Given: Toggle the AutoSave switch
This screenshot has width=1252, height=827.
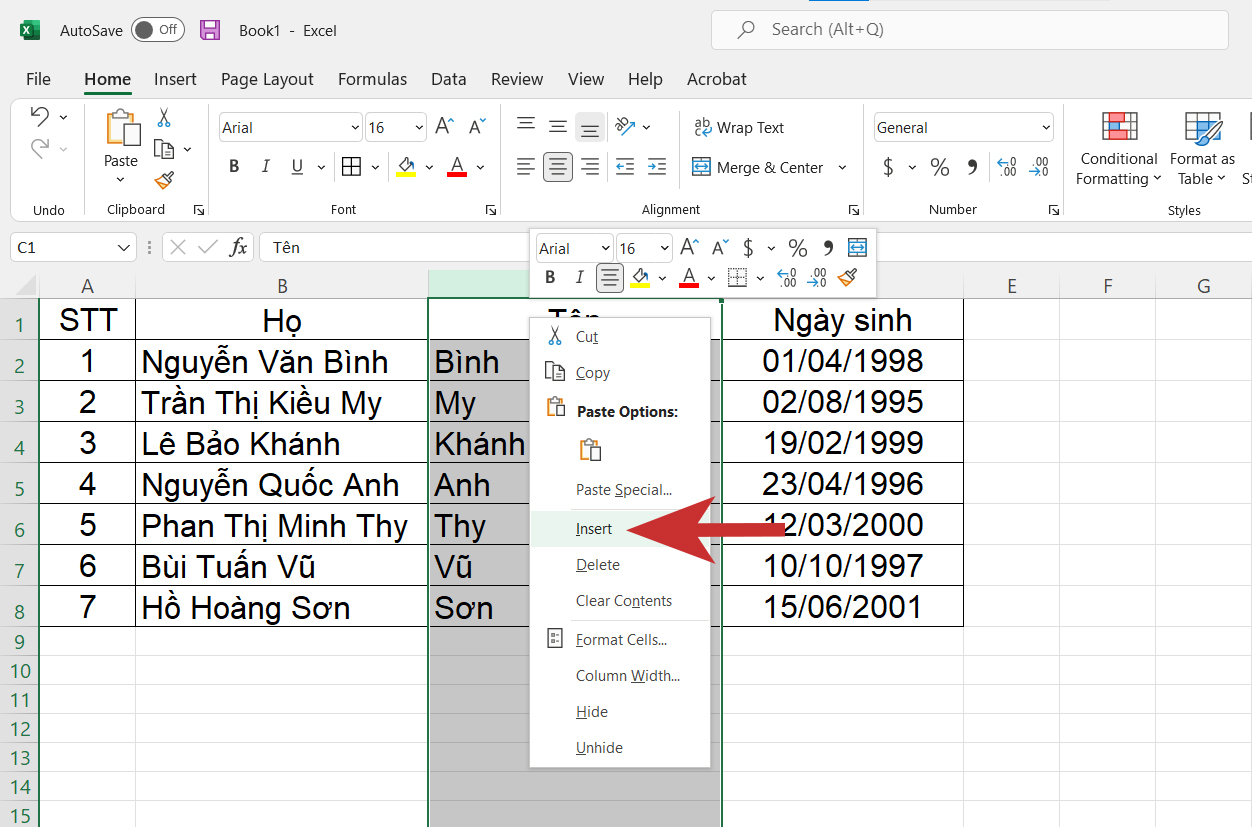Looking at the screenshot, I should pyautogui.click(x=158, y=30).
